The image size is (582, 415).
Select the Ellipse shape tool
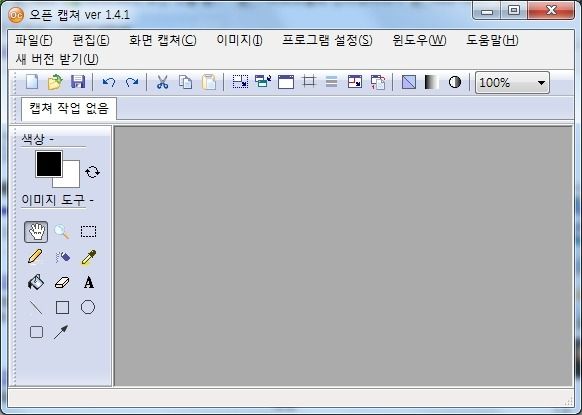click(88, 307)
